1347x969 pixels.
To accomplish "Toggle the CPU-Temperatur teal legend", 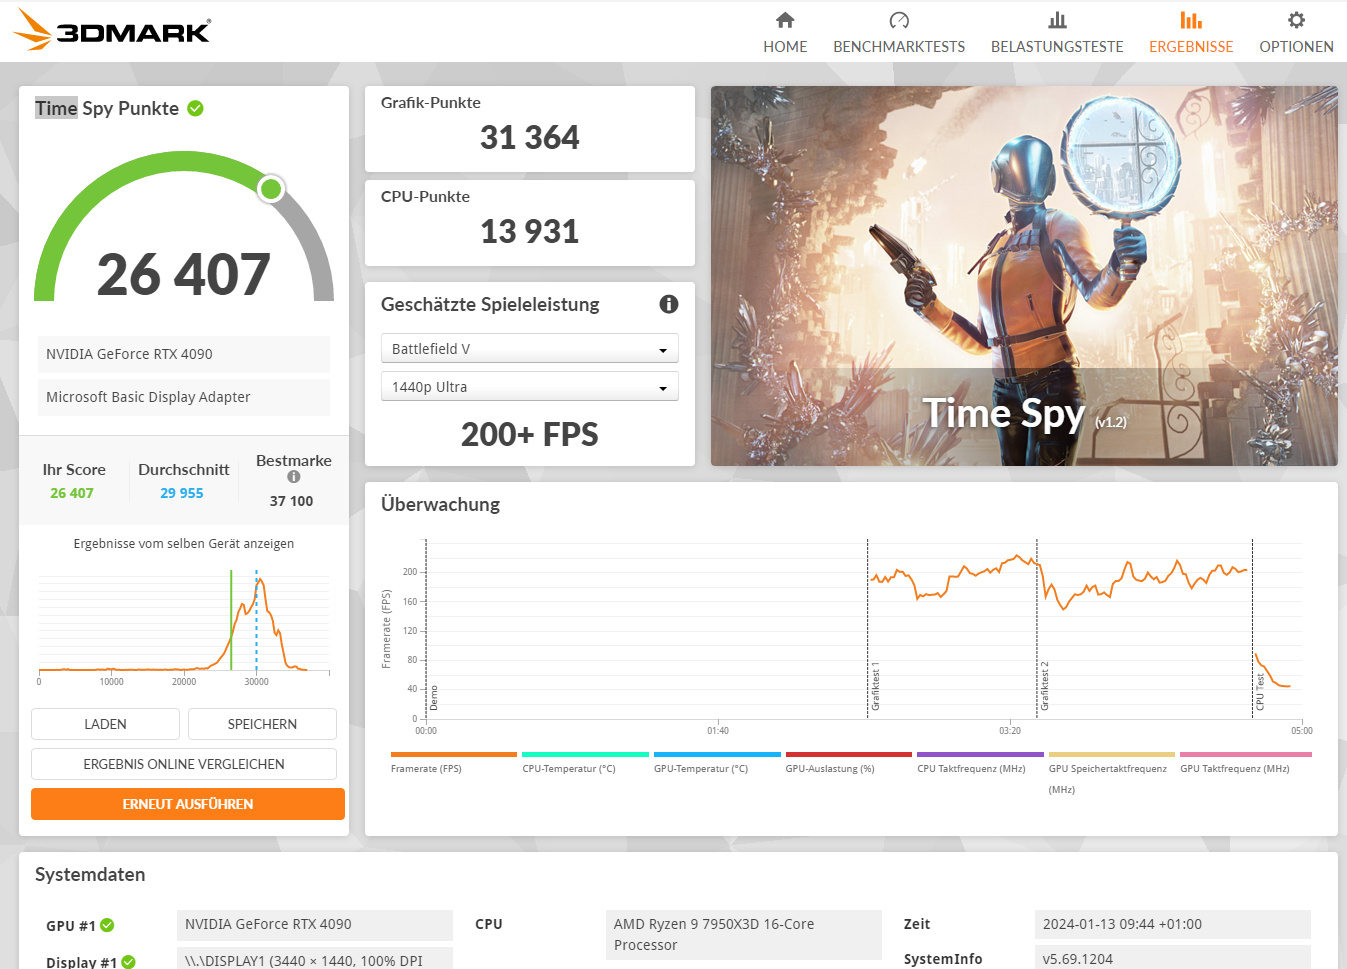I will pyautogui.click(x=585, y=762).
